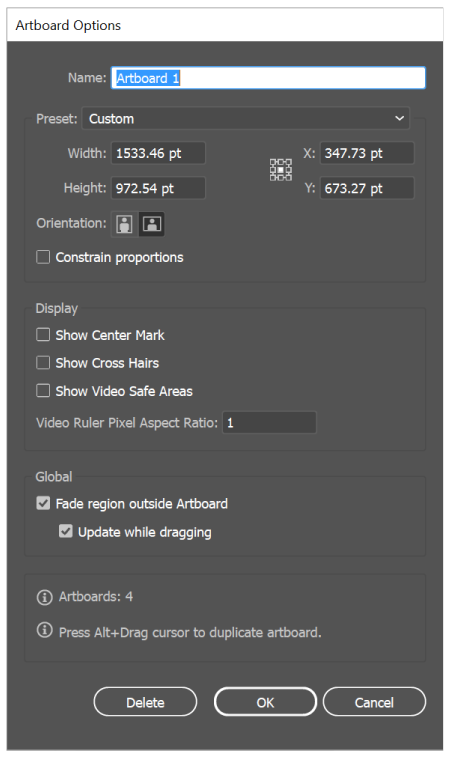This screenshot has height=757, width=450.
Task: Click the Height value field
Action: click(158, 188)
